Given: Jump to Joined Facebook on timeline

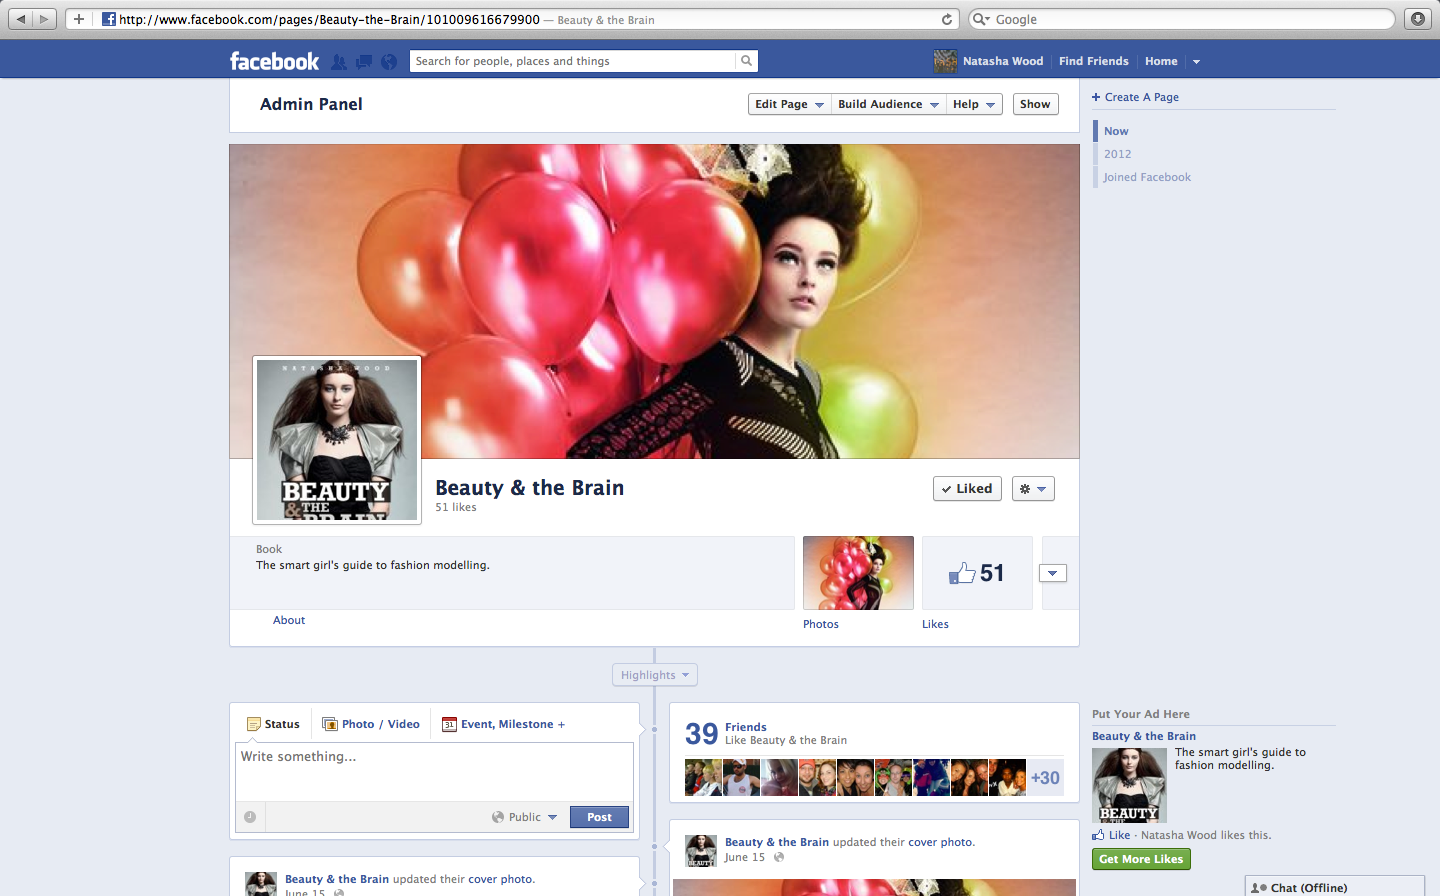Looking at the screenshot, I should (1147, 177).
